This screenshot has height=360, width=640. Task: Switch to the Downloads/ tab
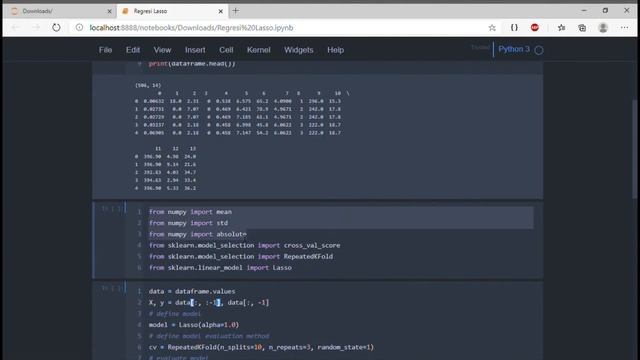click(60, 11)
